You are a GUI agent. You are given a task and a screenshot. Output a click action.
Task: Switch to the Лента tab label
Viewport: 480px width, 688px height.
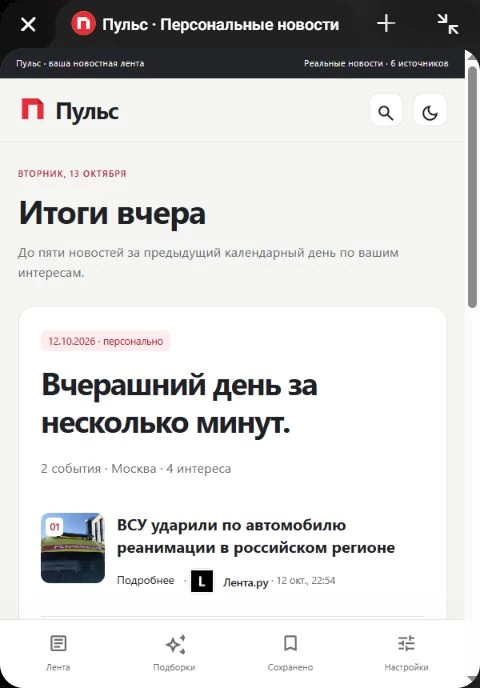tap(58, 667)
